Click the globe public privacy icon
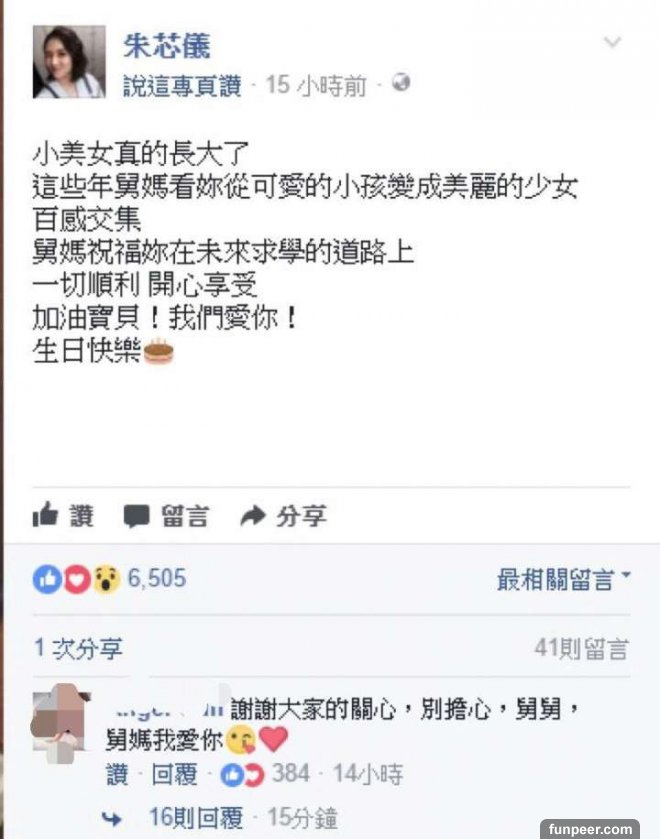 (401, 83)
